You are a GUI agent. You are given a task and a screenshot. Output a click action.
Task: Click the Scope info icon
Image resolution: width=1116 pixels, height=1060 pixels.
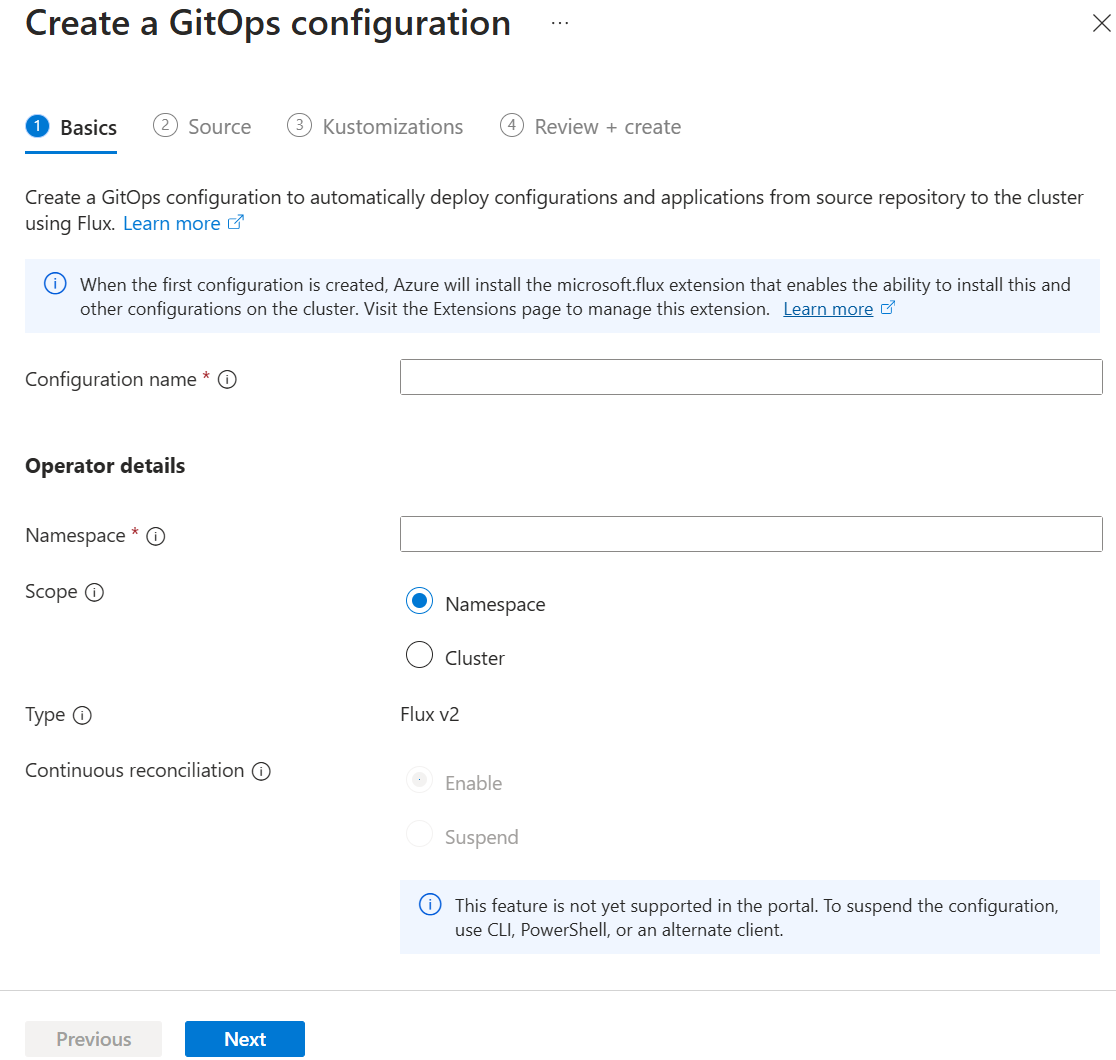94,592
